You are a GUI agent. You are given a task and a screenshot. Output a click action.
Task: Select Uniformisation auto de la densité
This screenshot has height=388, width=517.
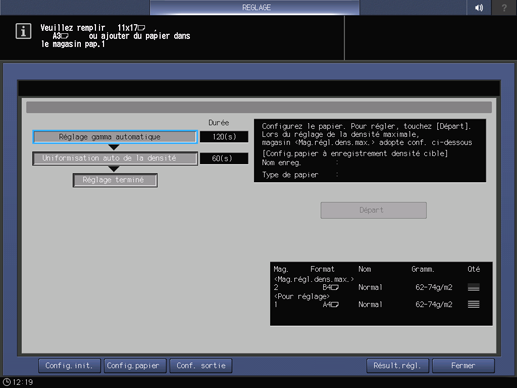click(x=115, y=158)
